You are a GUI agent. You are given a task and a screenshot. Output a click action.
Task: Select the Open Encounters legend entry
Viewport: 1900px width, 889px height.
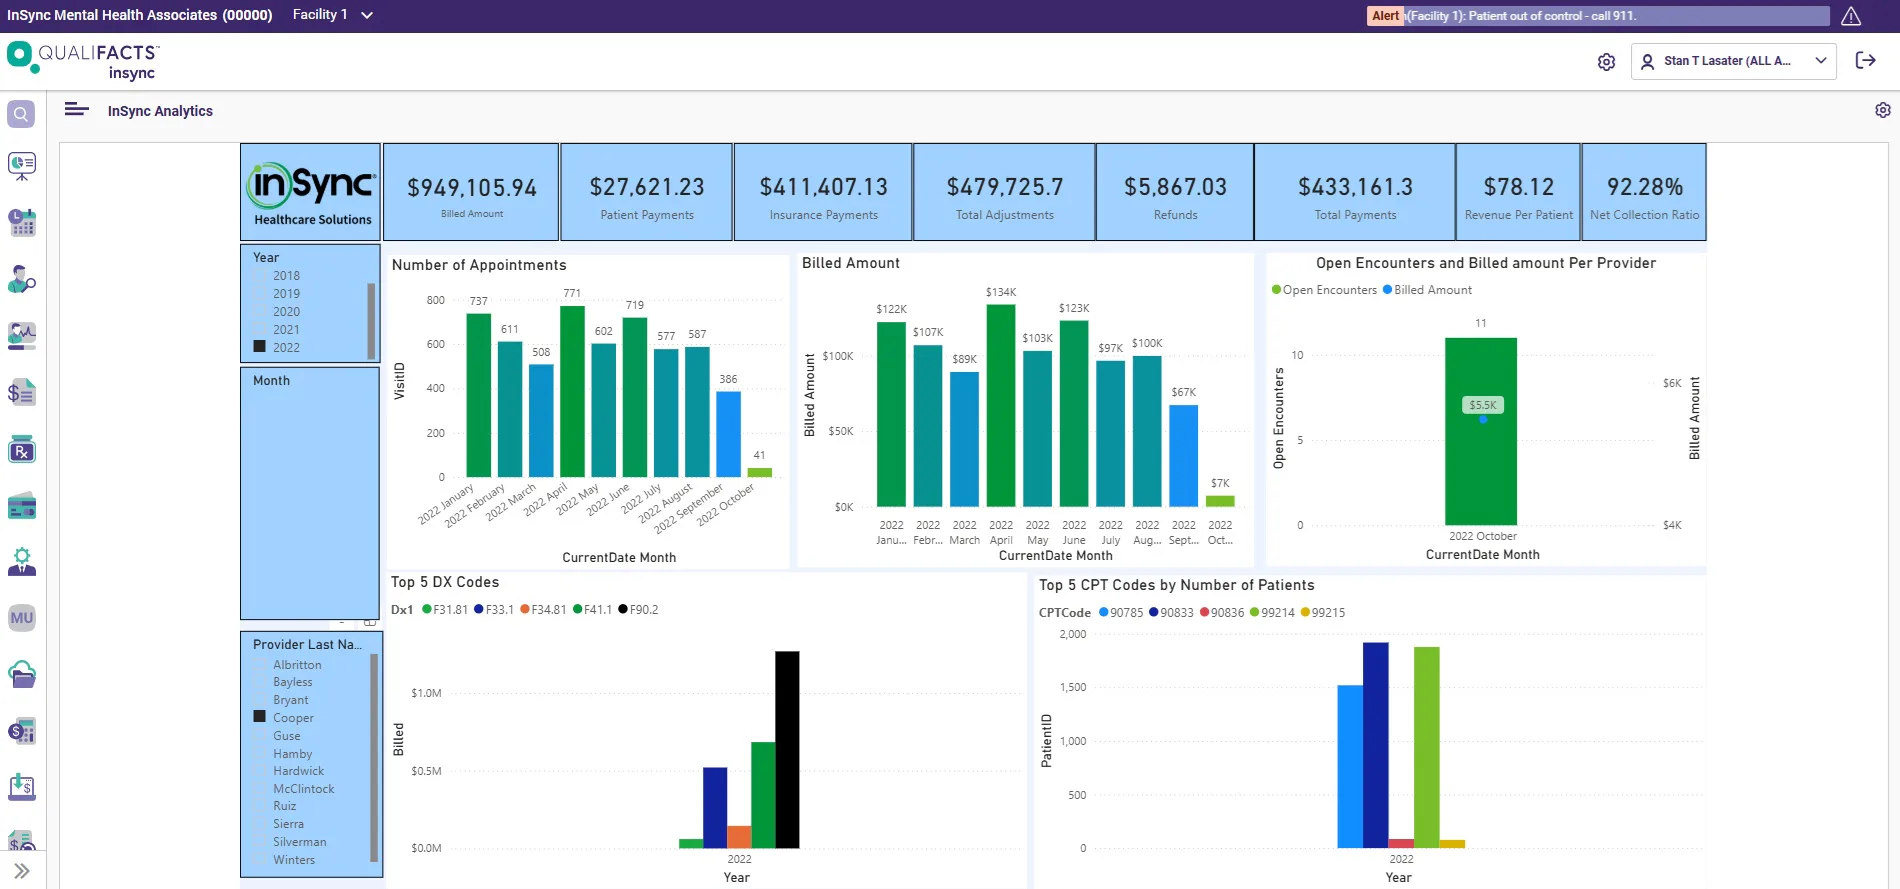(1324, 290)
